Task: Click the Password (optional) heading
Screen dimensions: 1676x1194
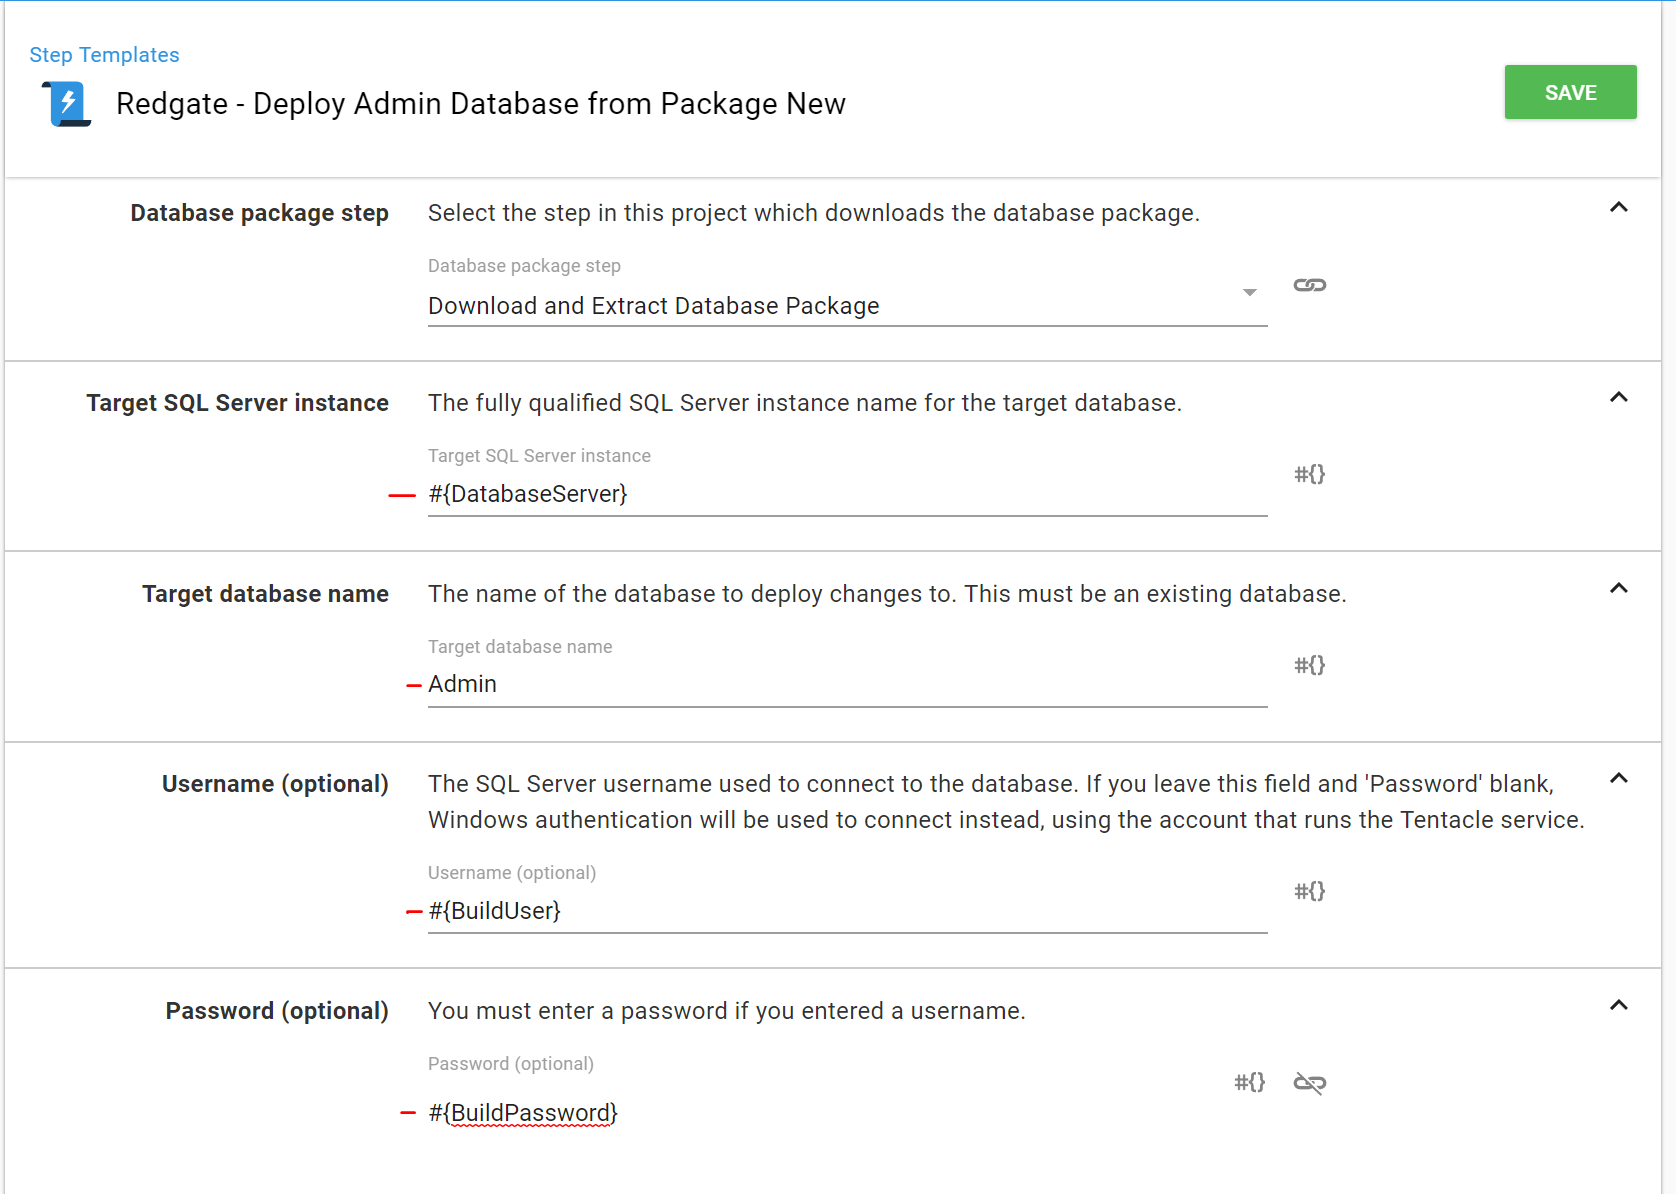Action: [277, 1012]
